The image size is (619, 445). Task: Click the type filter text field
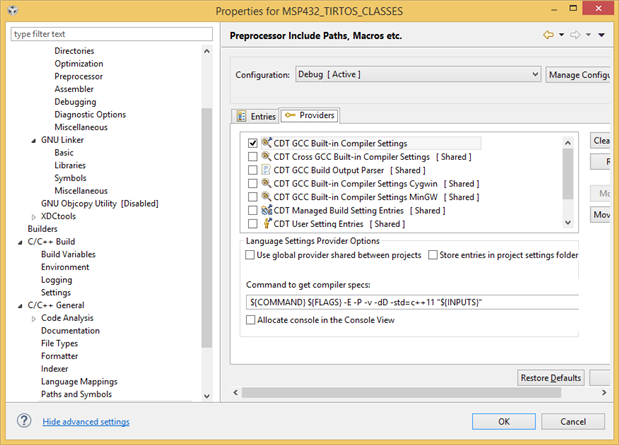[112, 34]
